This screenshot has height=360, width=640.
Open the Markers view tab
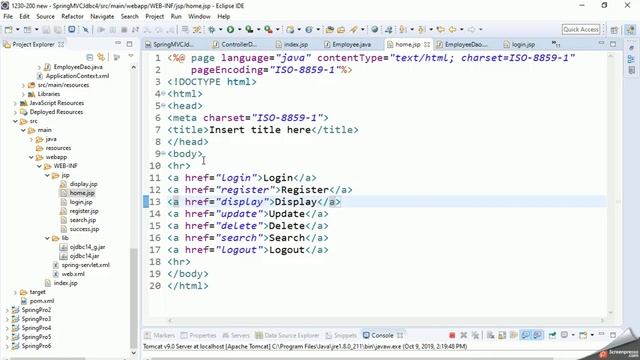pos(160,335)
